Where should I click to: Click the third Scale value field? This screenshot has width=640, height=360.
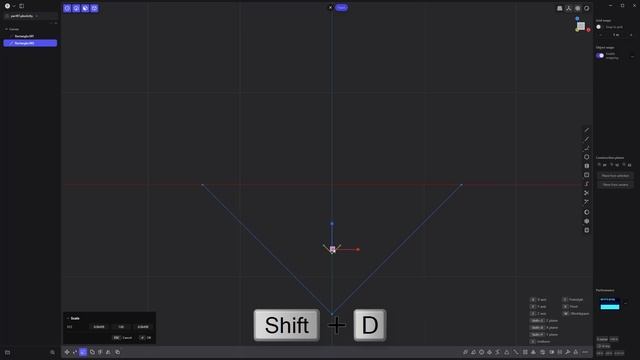click(x=143, y=327)
